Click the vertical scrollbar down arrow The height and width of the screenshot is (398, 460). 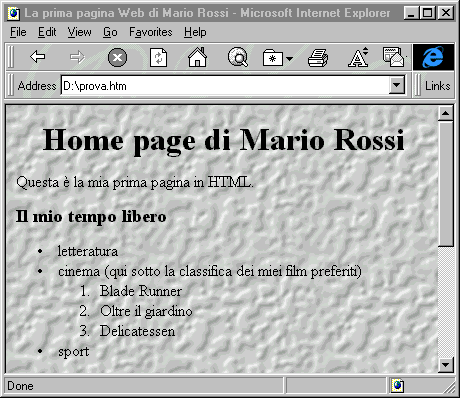point(446,364)
